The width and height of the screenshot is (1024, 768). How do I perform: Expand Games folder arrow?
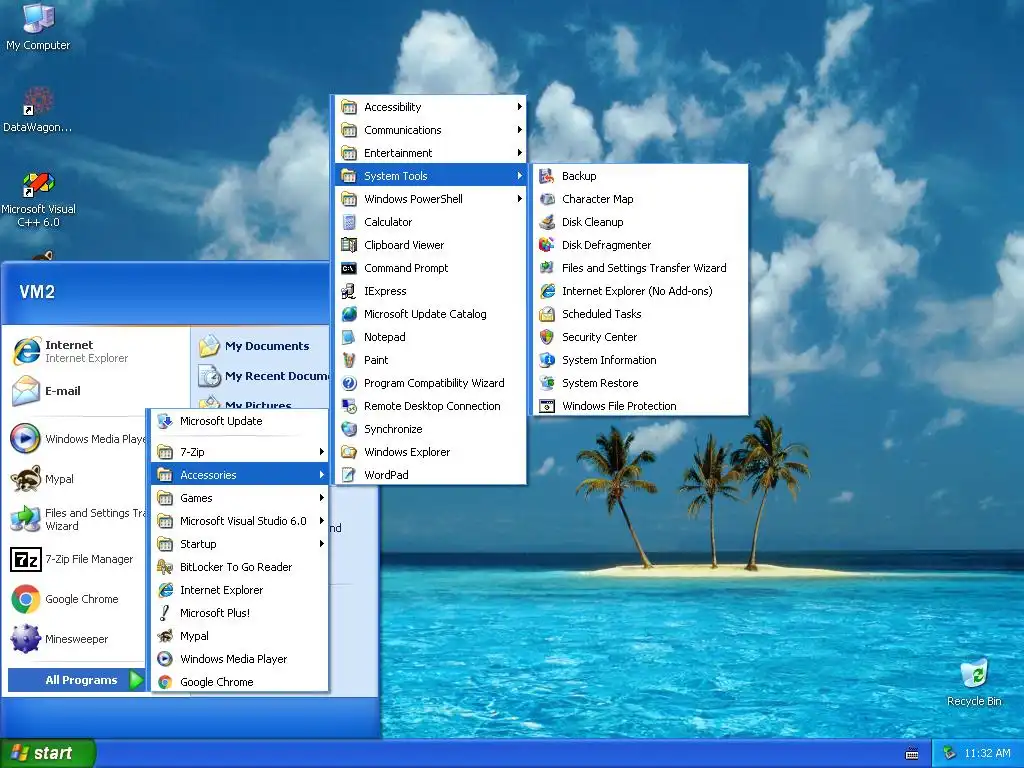tap(322, 498)
